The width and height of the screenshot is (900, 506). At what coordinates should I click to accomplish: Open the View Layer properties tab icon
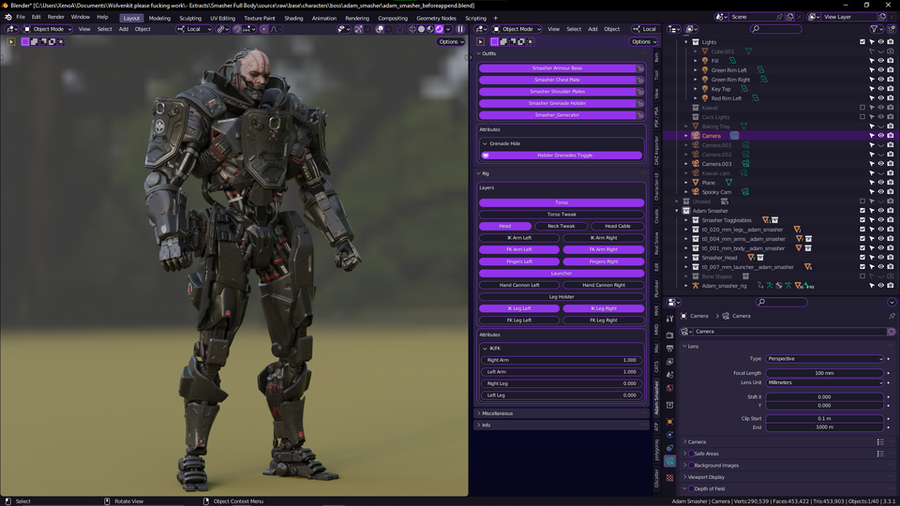click(x=670, y=362)
